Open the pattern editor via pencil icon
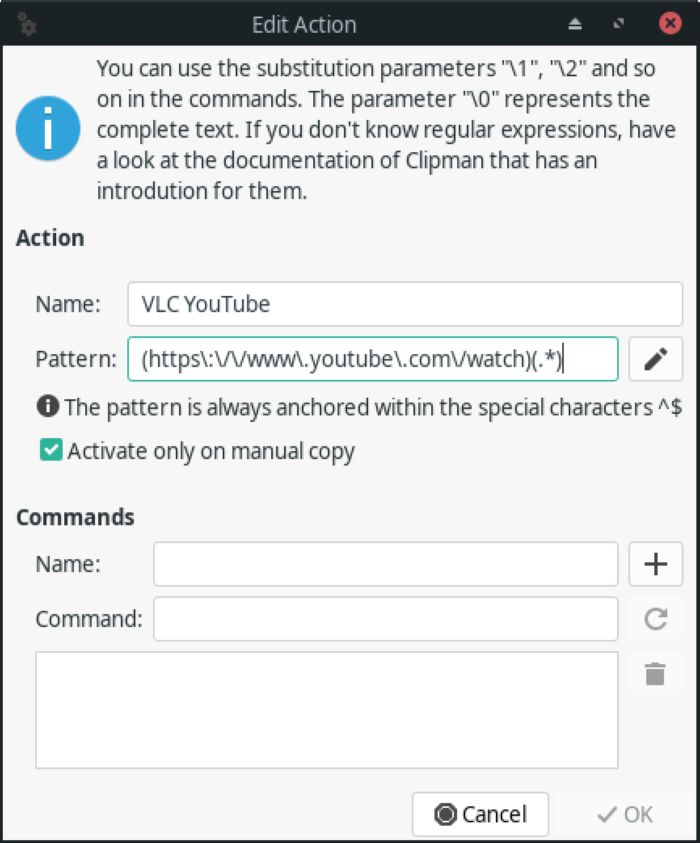Screen dimensions: 700x843 point(657,360)
